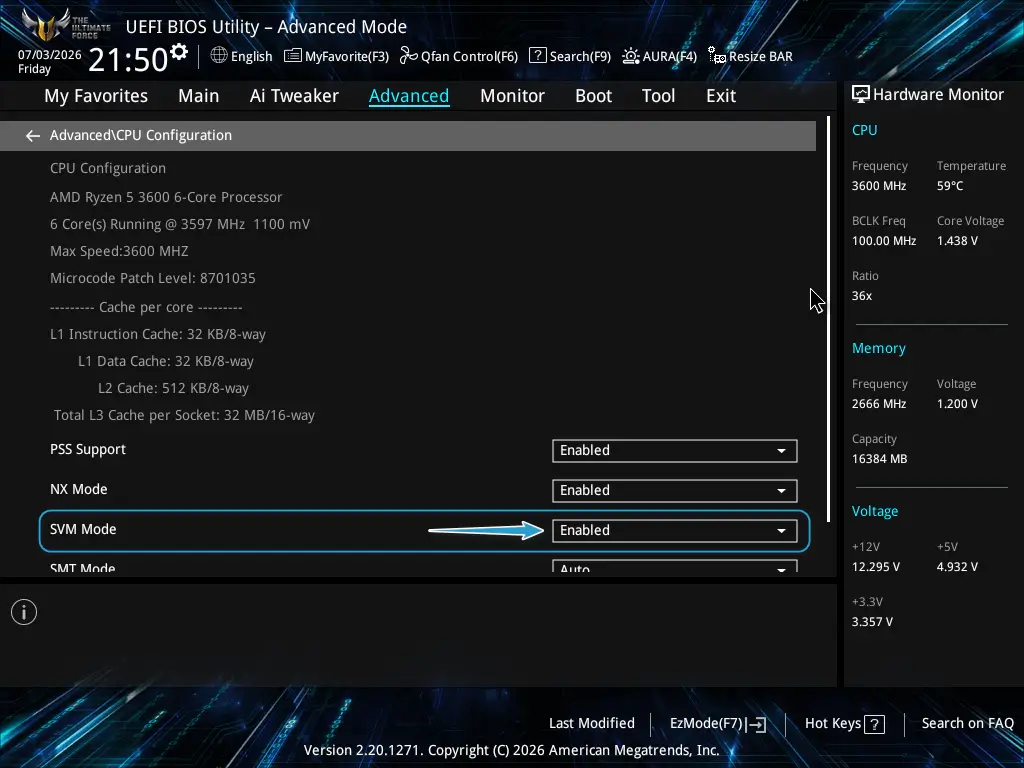Click the L1 Instruction Cache line
This screenshot has width=1024, height=768.
coord(157,334)
